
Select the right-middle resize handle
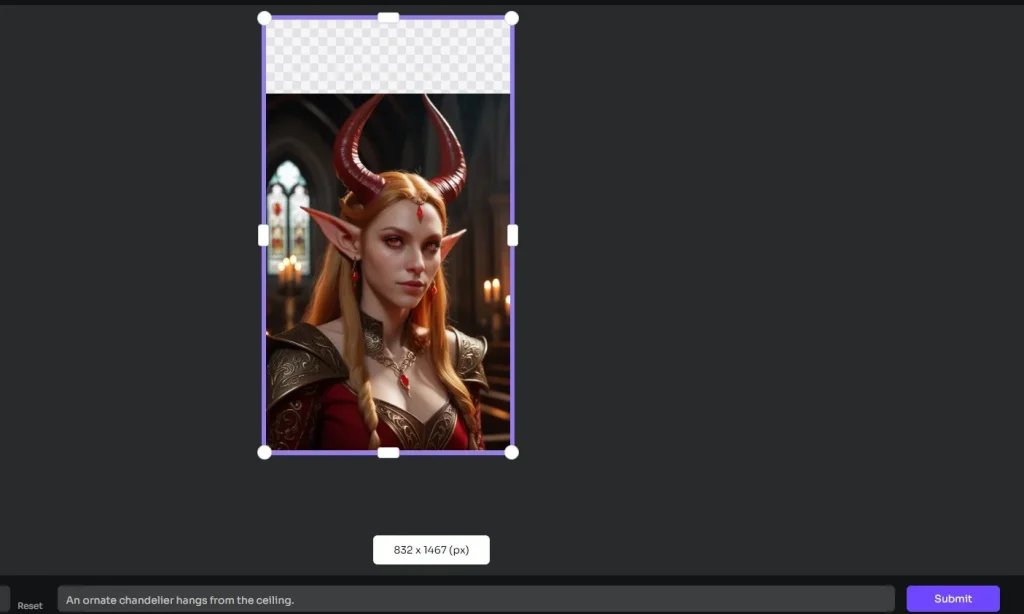[x=513, y=235]
